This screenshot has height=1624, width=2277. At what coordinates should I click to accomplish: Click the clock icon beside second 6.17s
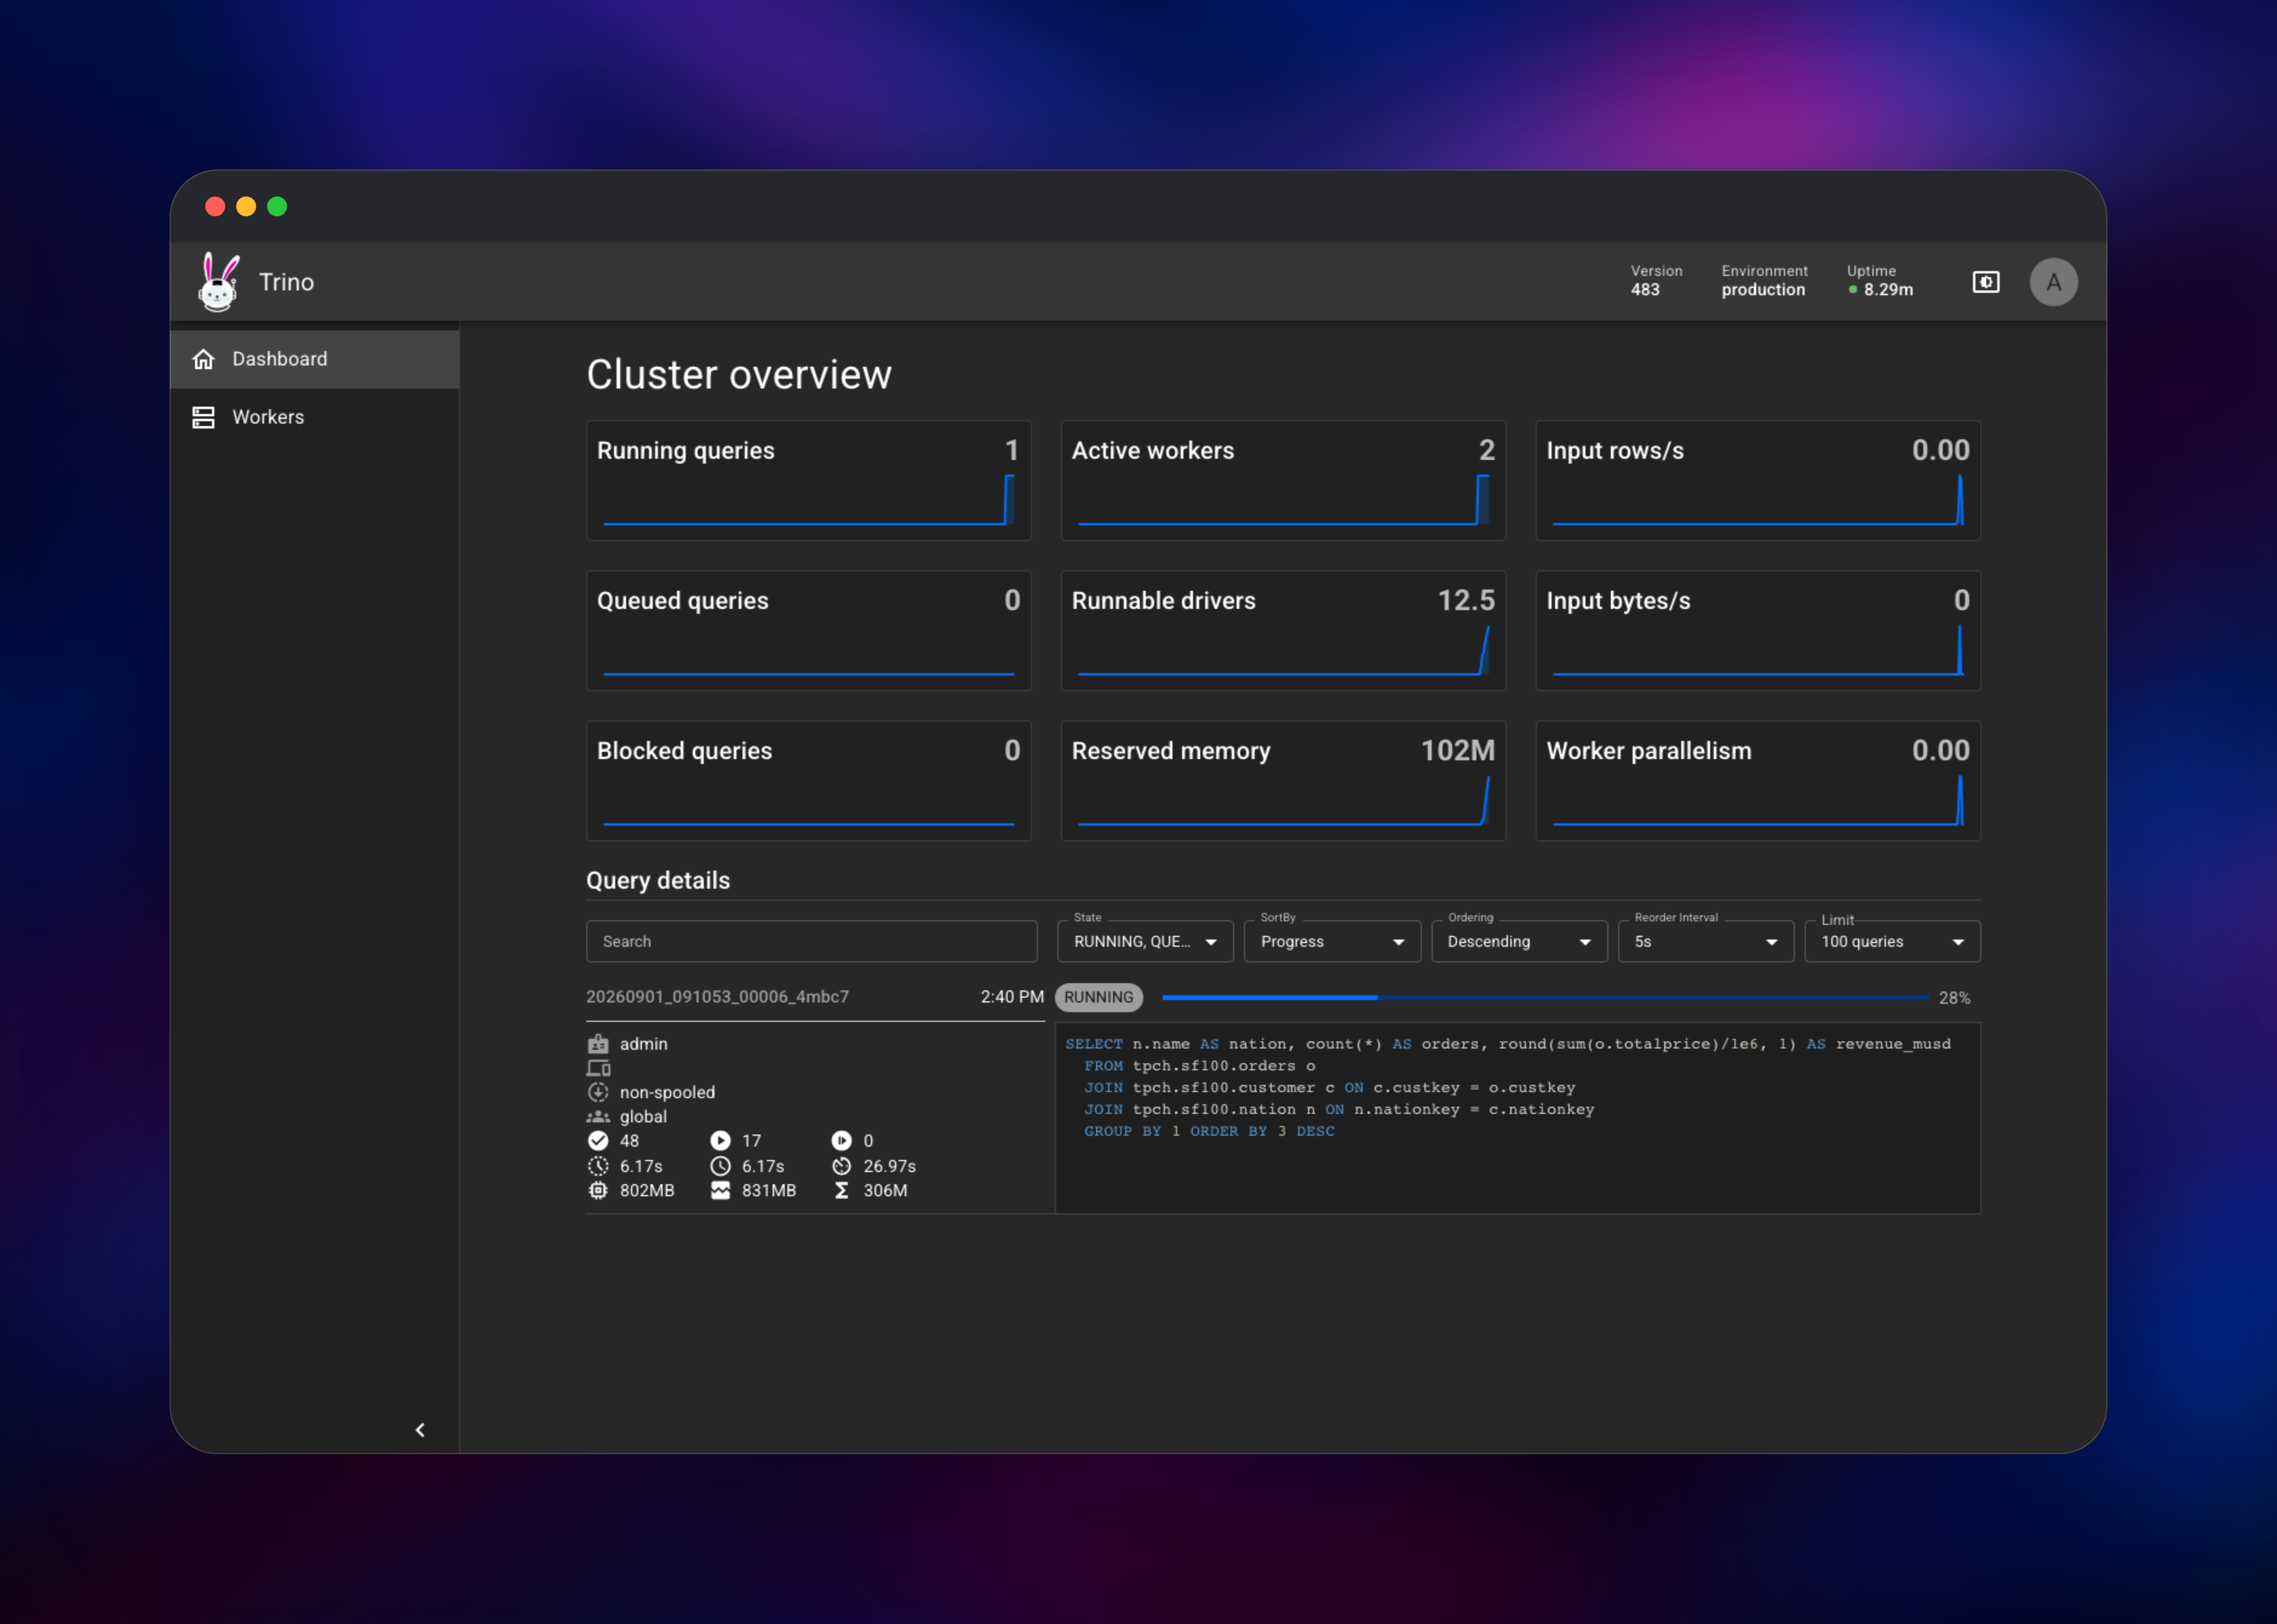point(720,1166)
